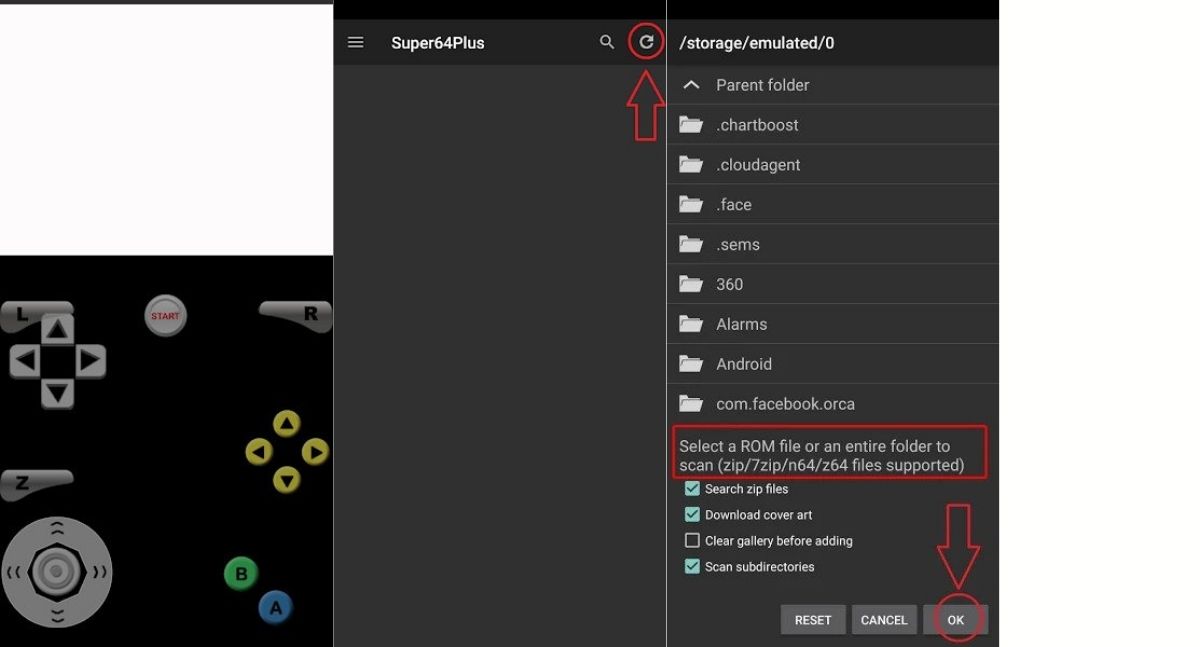Toggle the Scan subdirectories checkbox
This screenshot has width=1200, height=647.
(x=692, y=567)
